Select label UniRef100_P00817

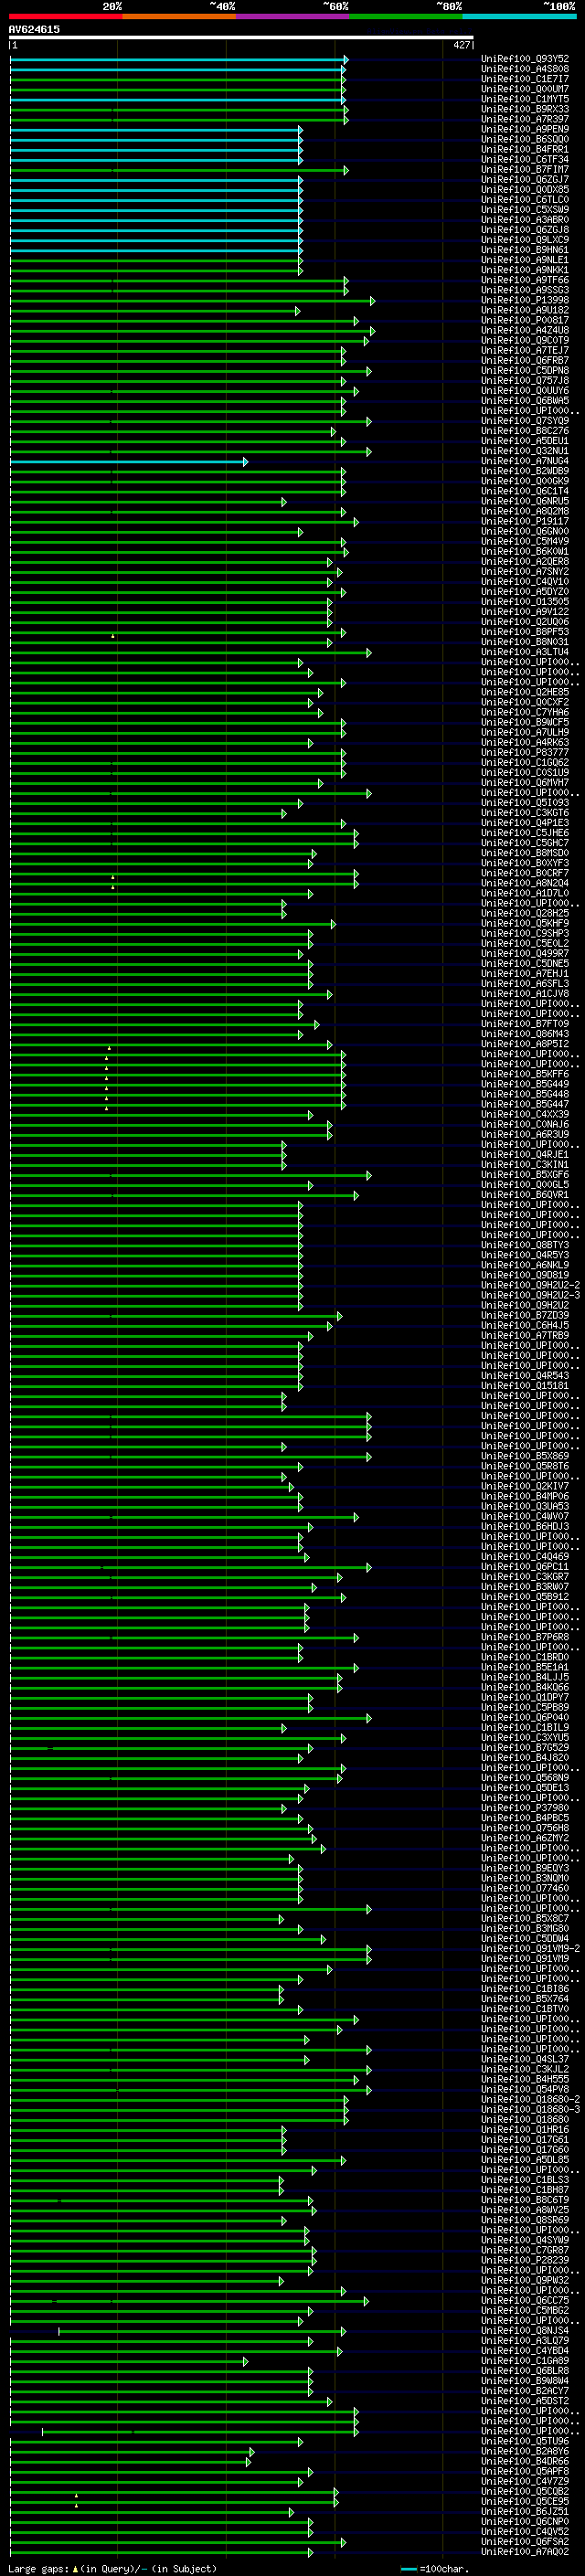525,320
